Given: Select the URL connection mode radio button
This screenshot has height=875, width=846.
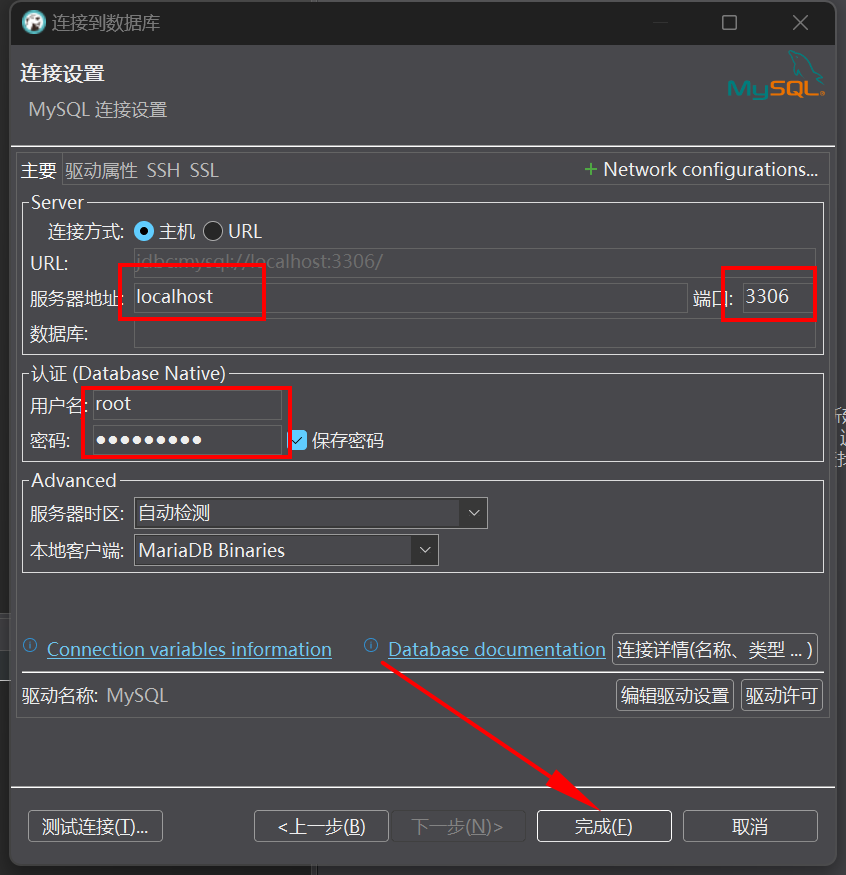Looking at the screenshot, I should coord(212,231).
